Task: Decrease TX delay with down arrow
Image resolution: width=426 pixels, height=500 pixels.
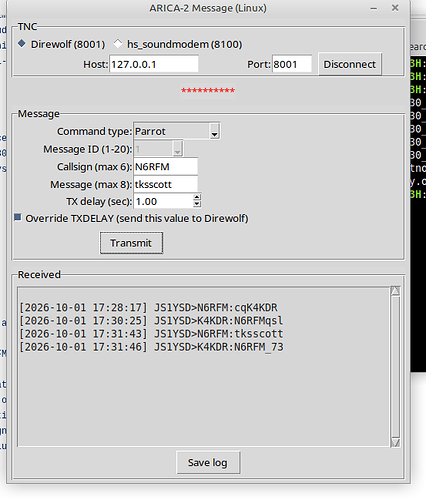Action: pyautogui.click(x=197, y=204)
